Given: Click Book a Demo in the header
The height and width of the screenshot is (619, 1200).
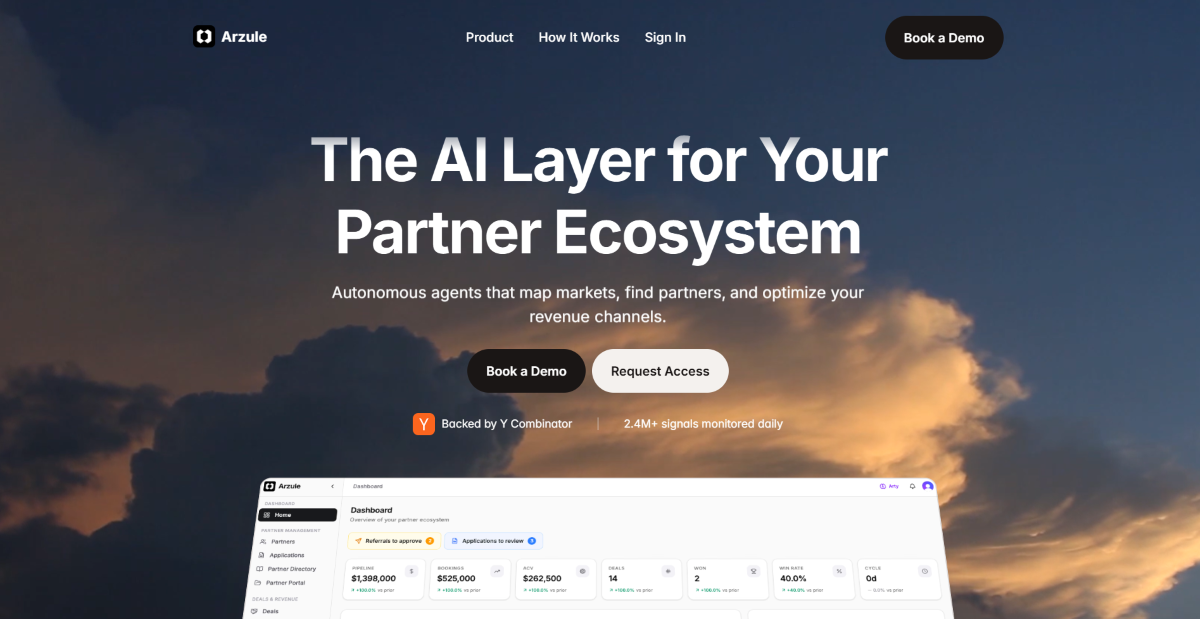Looking at the screenshot, I should click(x=944, y=38).
